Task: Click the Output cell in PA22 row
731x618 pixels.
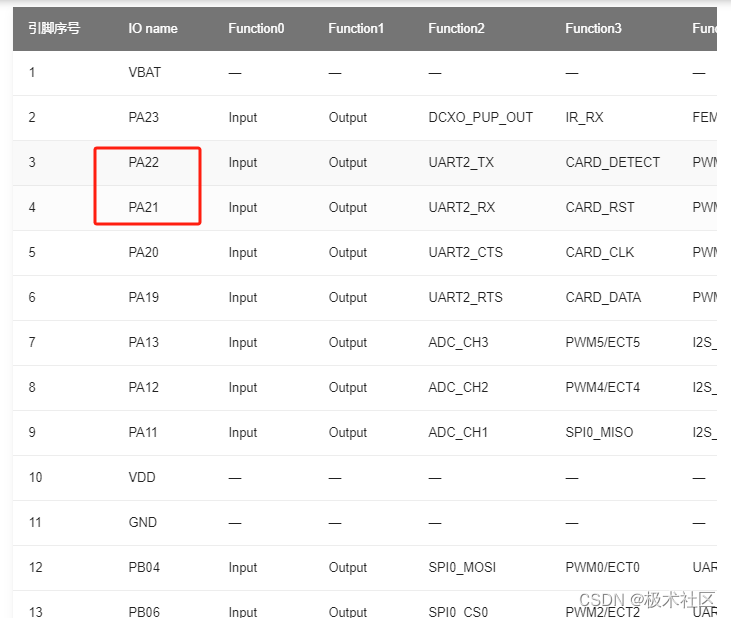Action: pyautogui.click(x=348, y=163)
